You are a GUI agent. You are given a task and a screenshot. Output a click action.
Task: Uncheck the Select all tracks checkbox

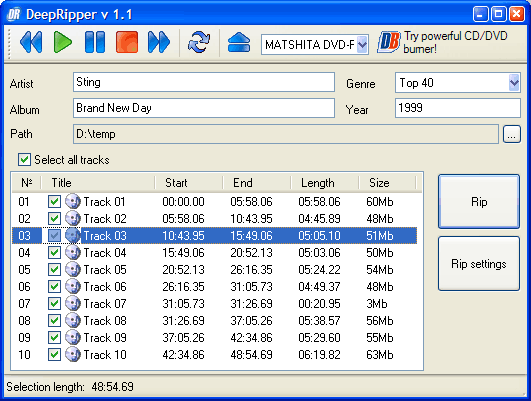coord(24,160)
